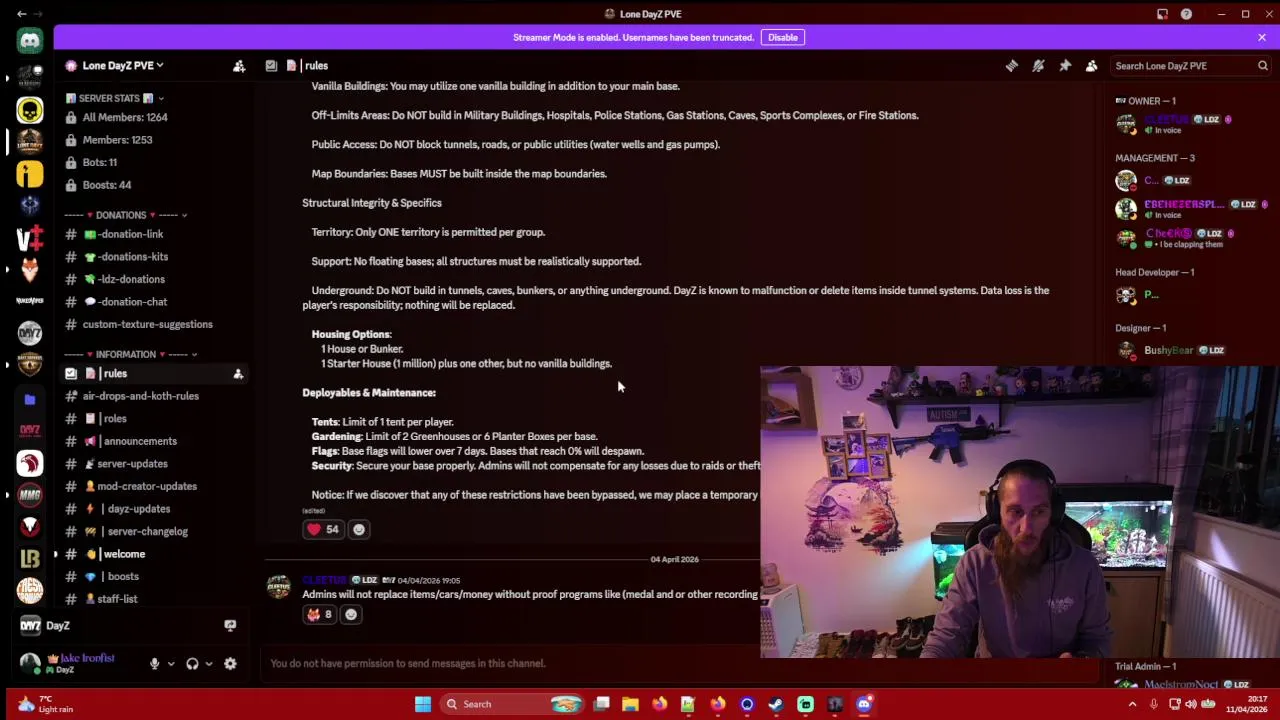1280x720 pixels.
Task: Open checklist icon left of rules title
Action: pyautogui.click(x=271, y=66)
